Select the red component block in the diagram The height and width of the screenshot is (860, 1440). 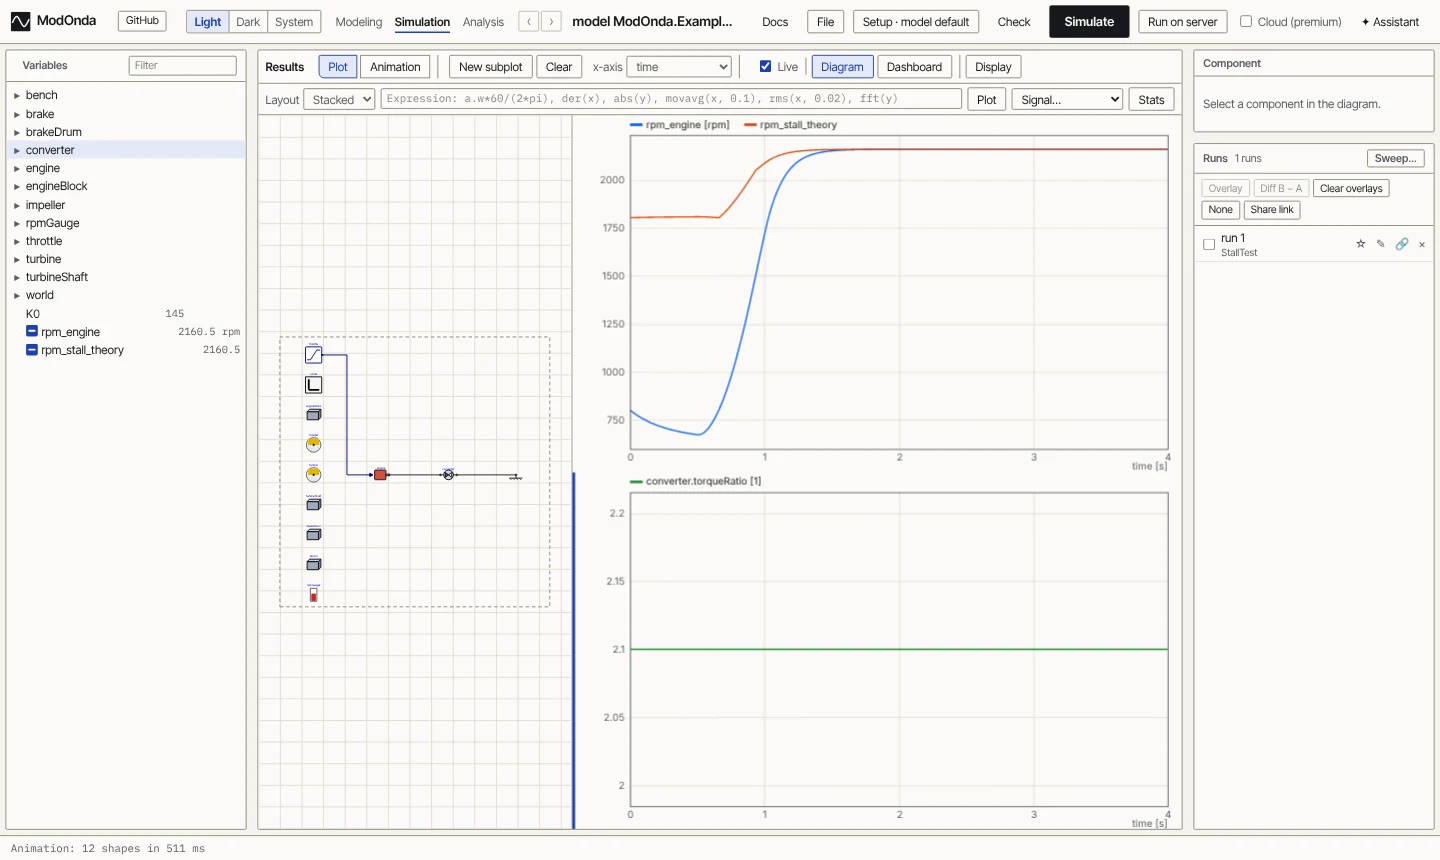(380, 474)
